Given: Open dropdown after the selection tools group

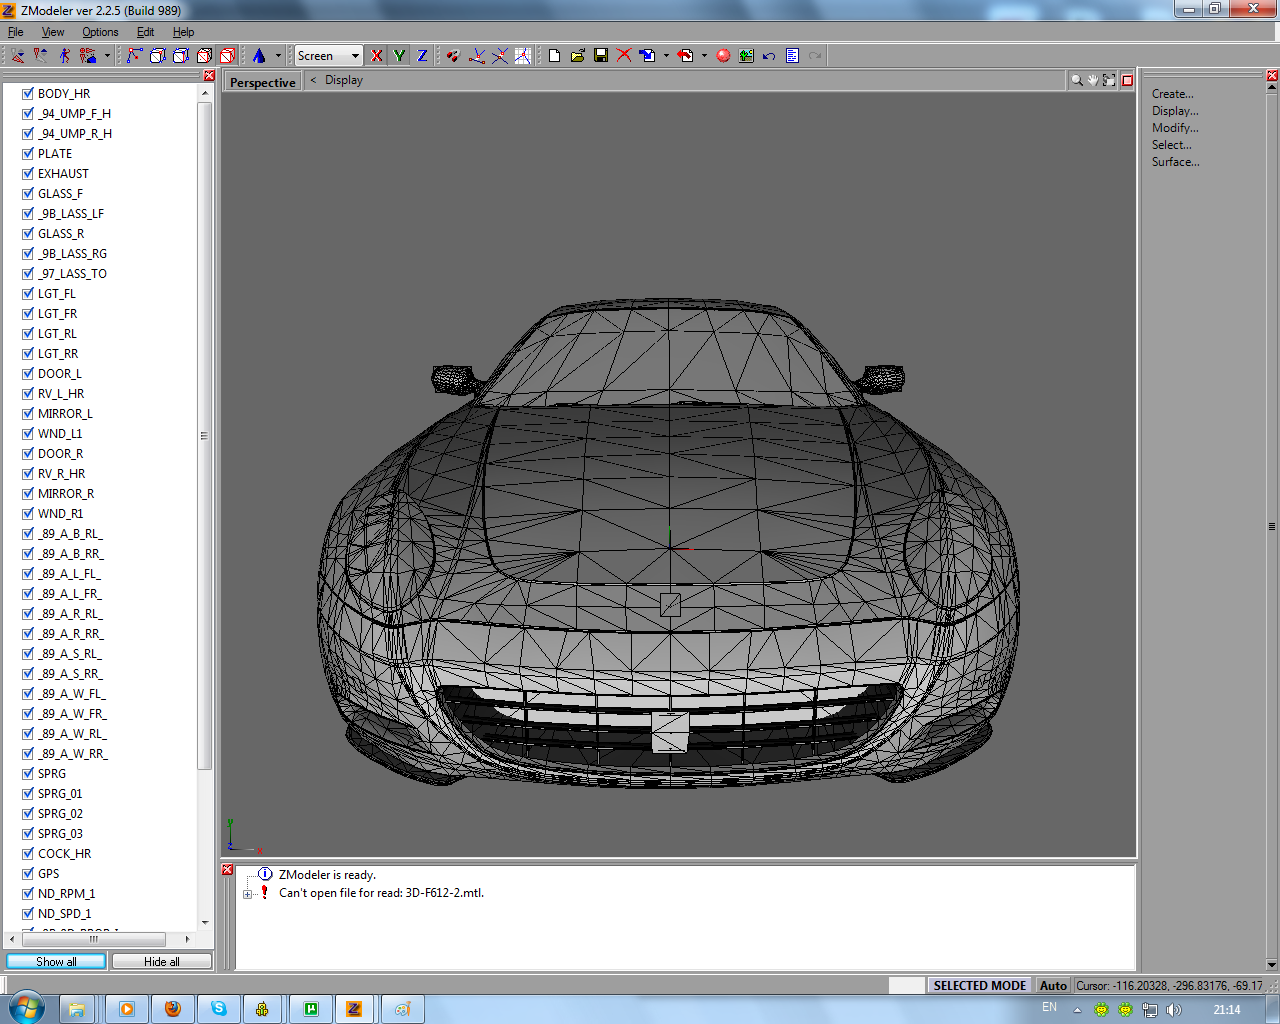Looking at the screenshot, I should coord(107,56).
